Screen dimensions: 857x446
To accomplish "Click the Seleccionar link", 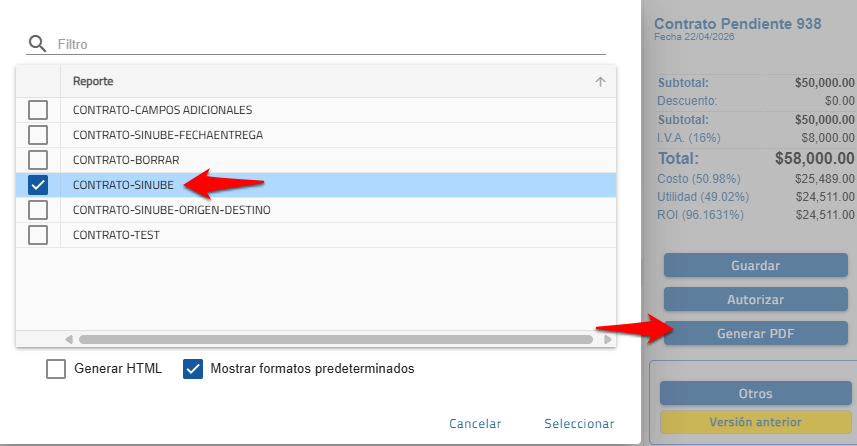I will (579, 424).
